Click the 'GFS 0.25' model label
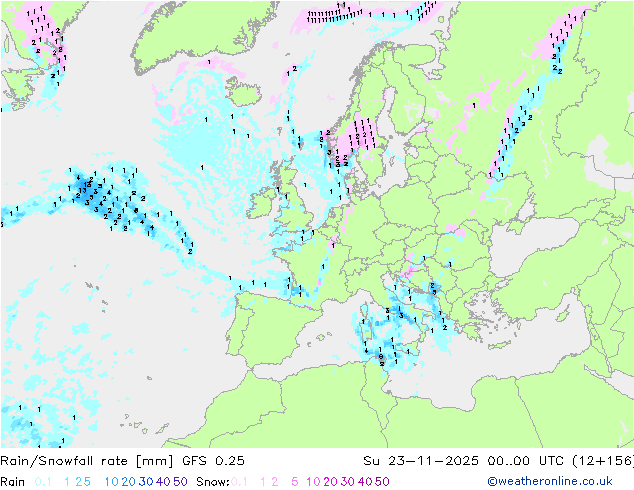634x490 pixels. coord(213,461)
